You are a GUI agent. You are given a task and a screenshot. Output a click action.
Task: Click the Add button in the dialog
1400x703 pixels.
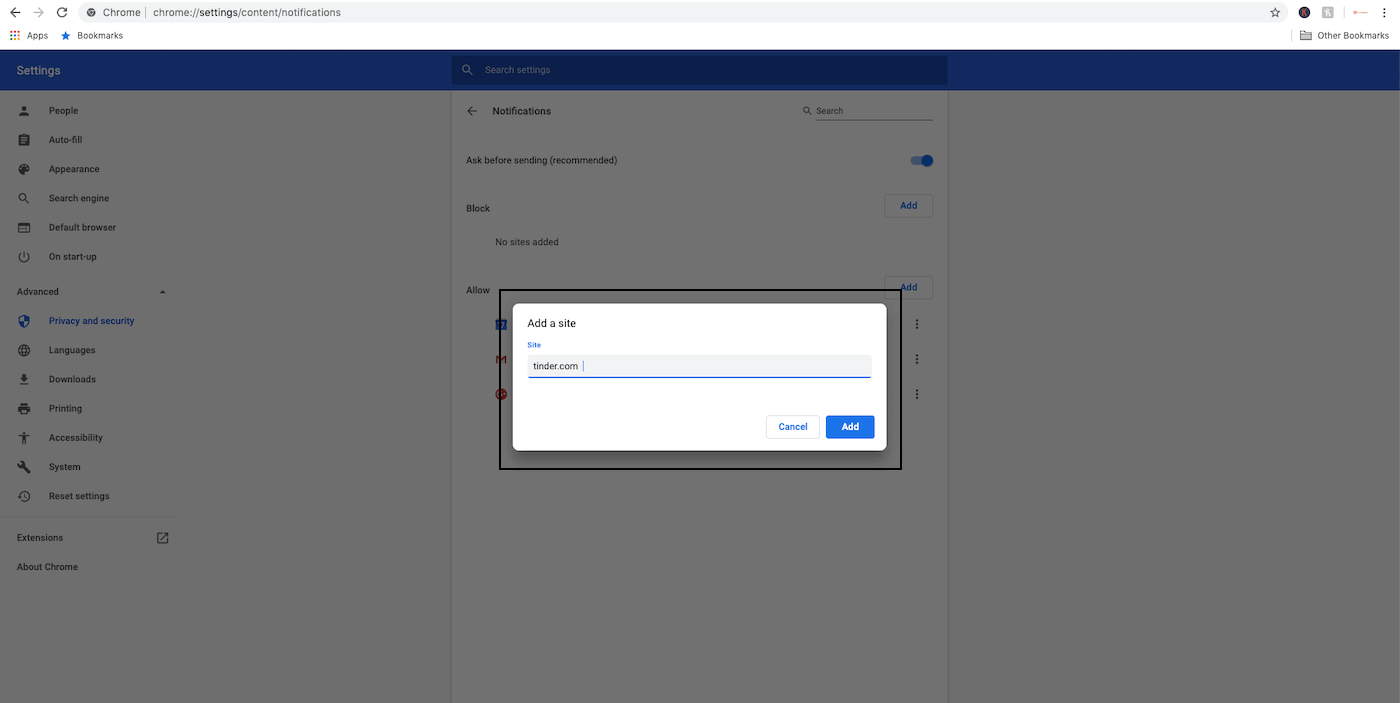coord(850,427)
